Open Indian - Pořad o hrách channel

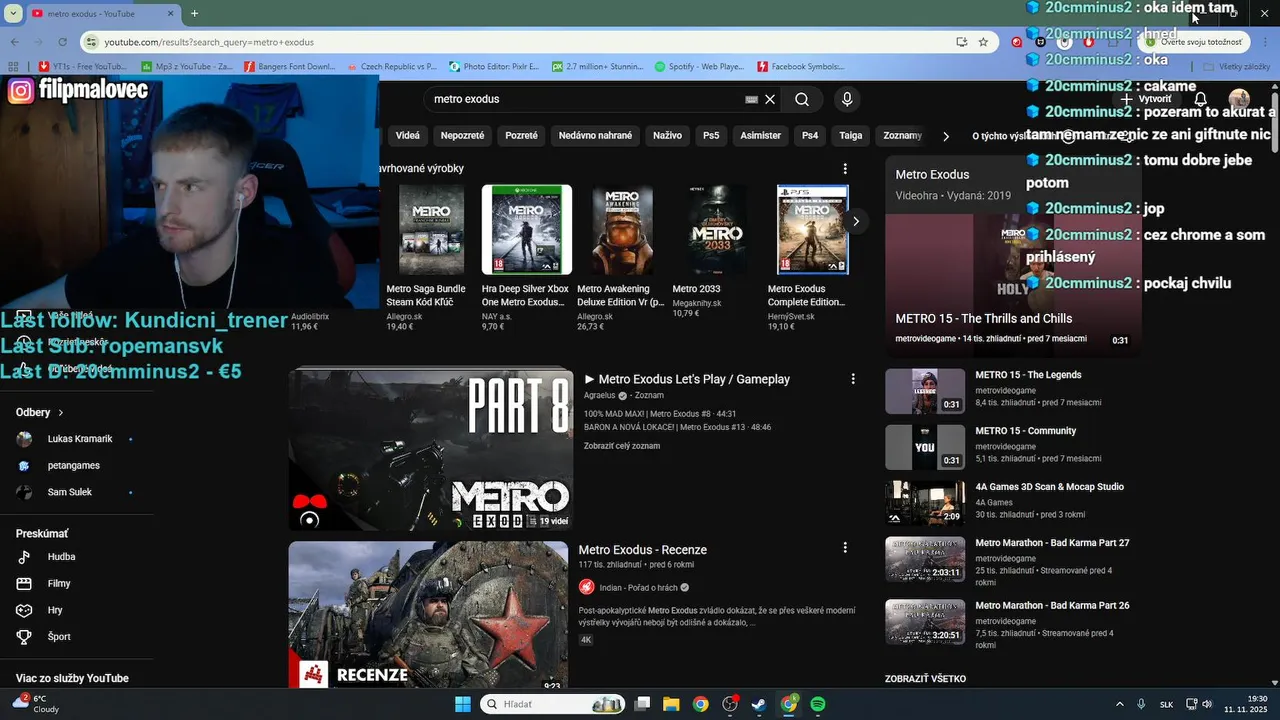637,588
